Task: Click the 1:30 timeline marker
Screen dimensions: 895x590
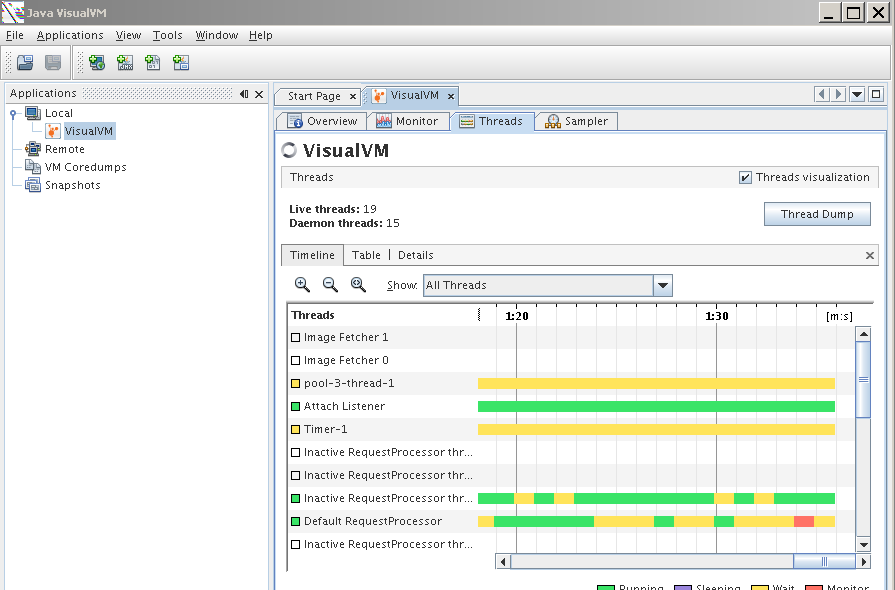Action: pos(717,316)
